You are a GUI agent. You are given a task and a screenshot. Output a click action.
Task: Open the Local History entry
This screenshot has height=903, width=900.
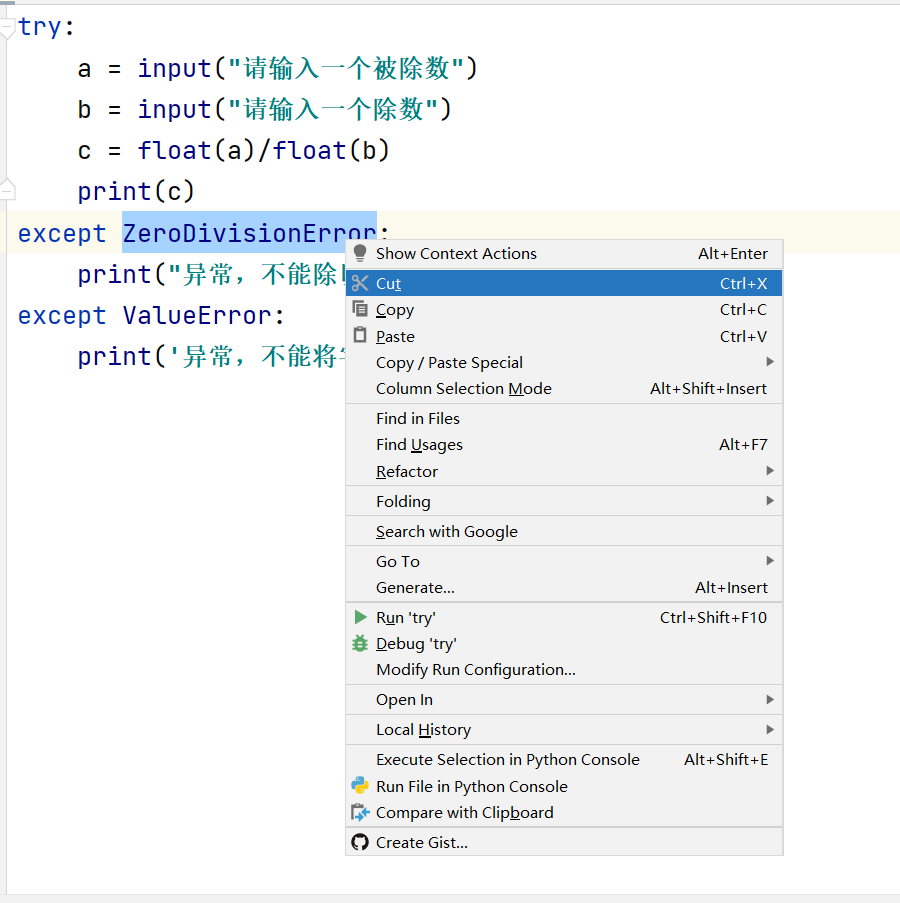tap(564, 730)
